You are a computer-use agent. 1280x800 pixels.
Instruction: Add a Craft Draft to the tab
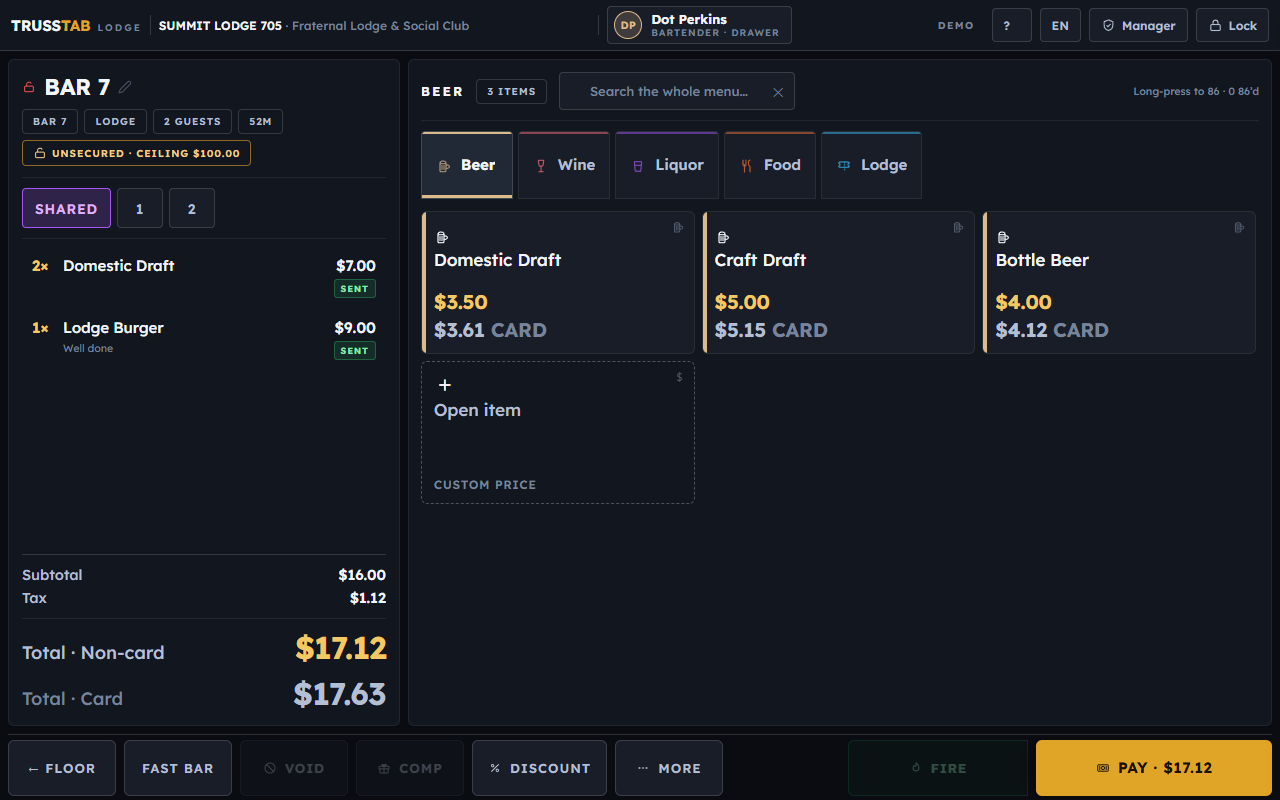pyautogui.click(x=838, y=282)
